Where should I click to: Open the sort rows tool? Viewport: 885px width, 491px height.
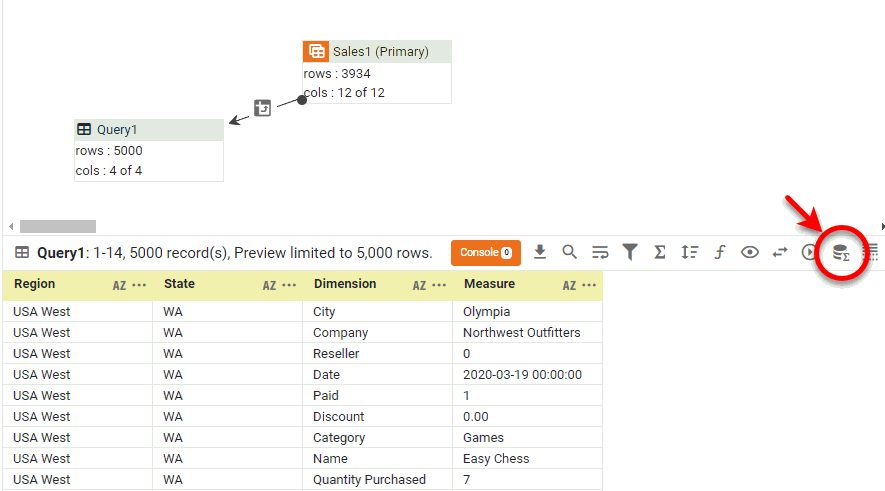[689, 253]
